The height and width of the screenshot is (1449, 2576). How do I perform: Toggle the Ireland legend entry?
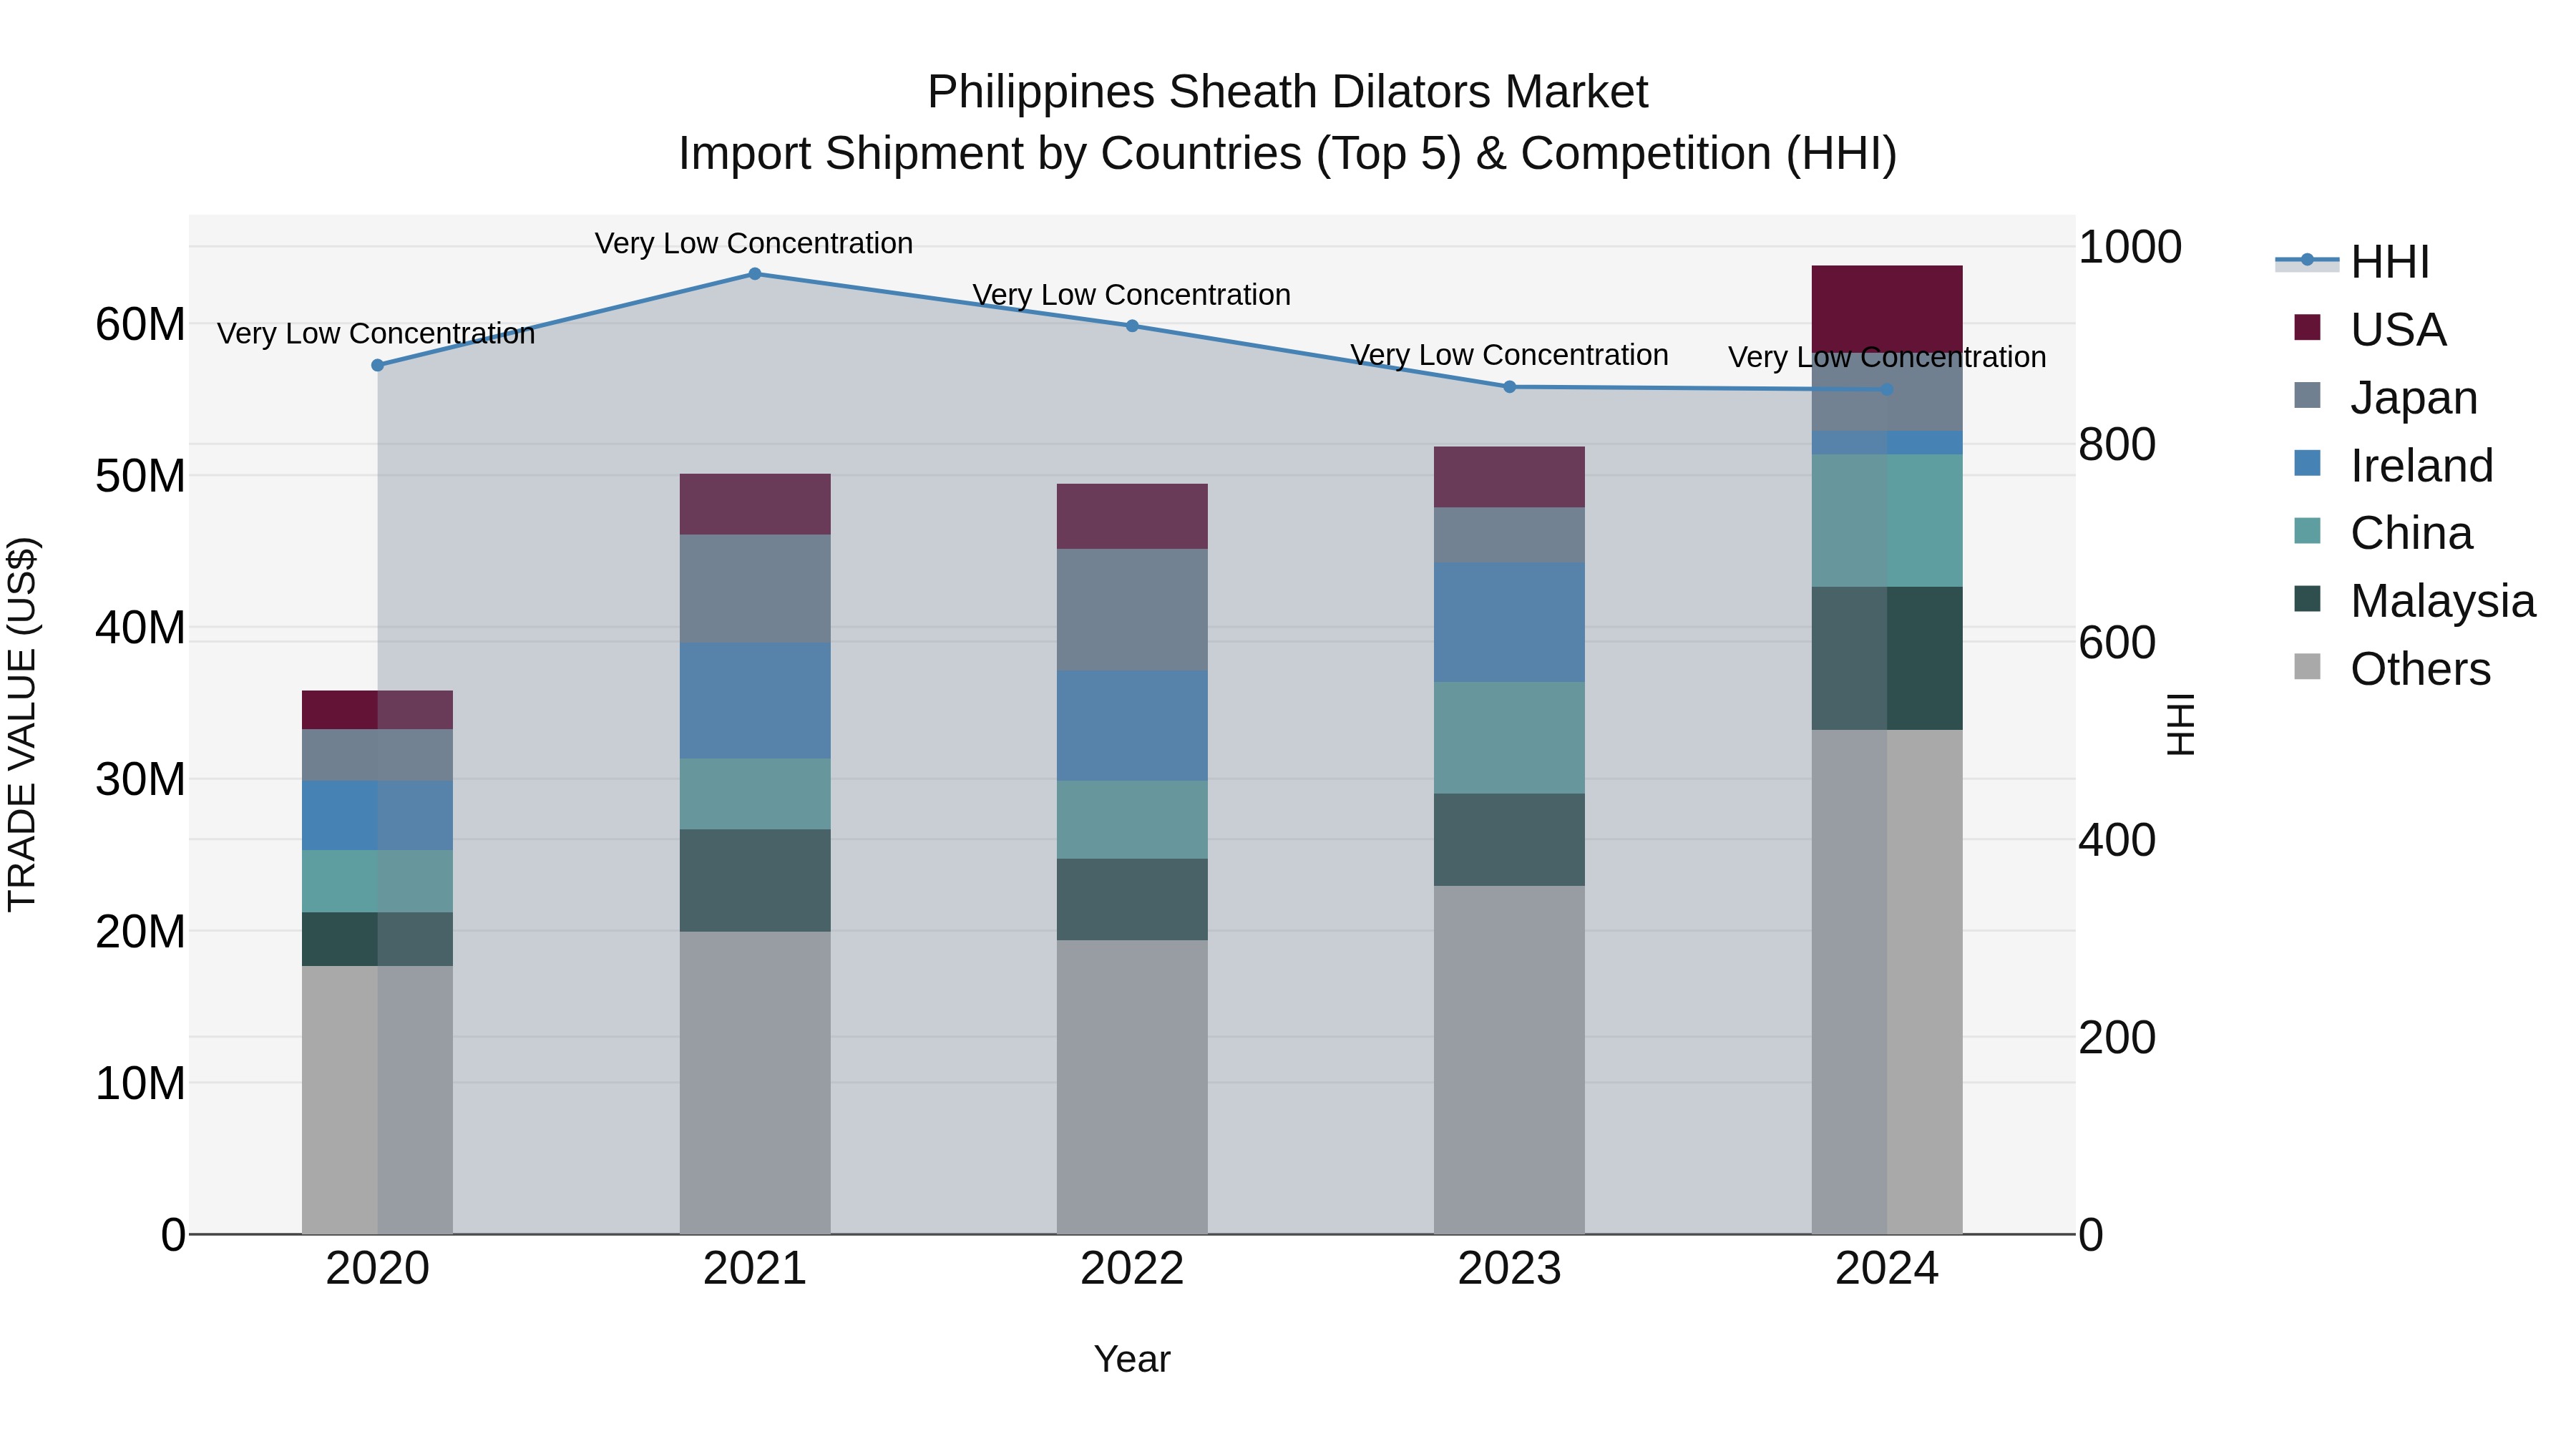point(2393,466)
